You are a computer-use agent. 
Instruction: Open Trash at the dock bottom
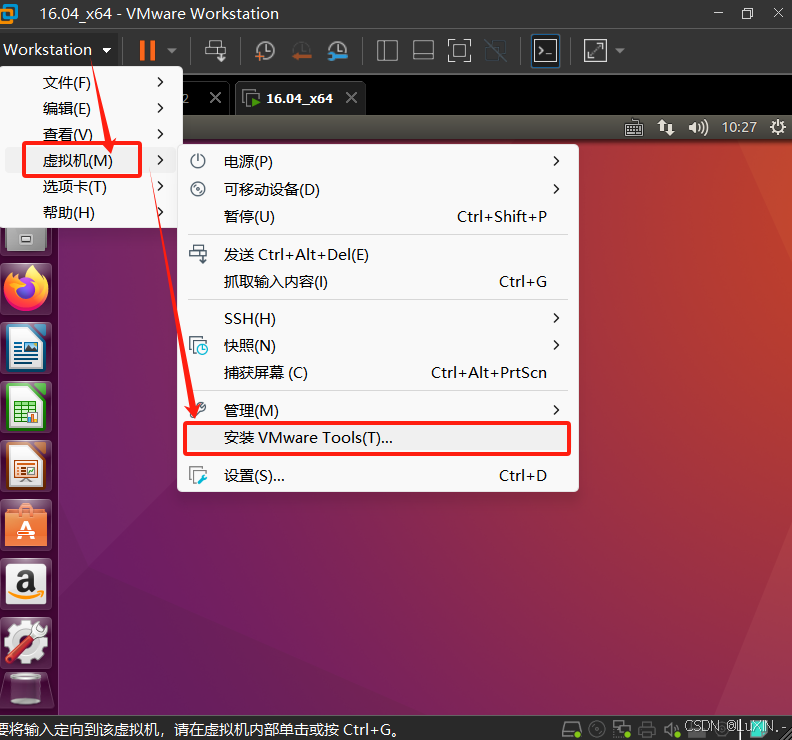[26, 690]
